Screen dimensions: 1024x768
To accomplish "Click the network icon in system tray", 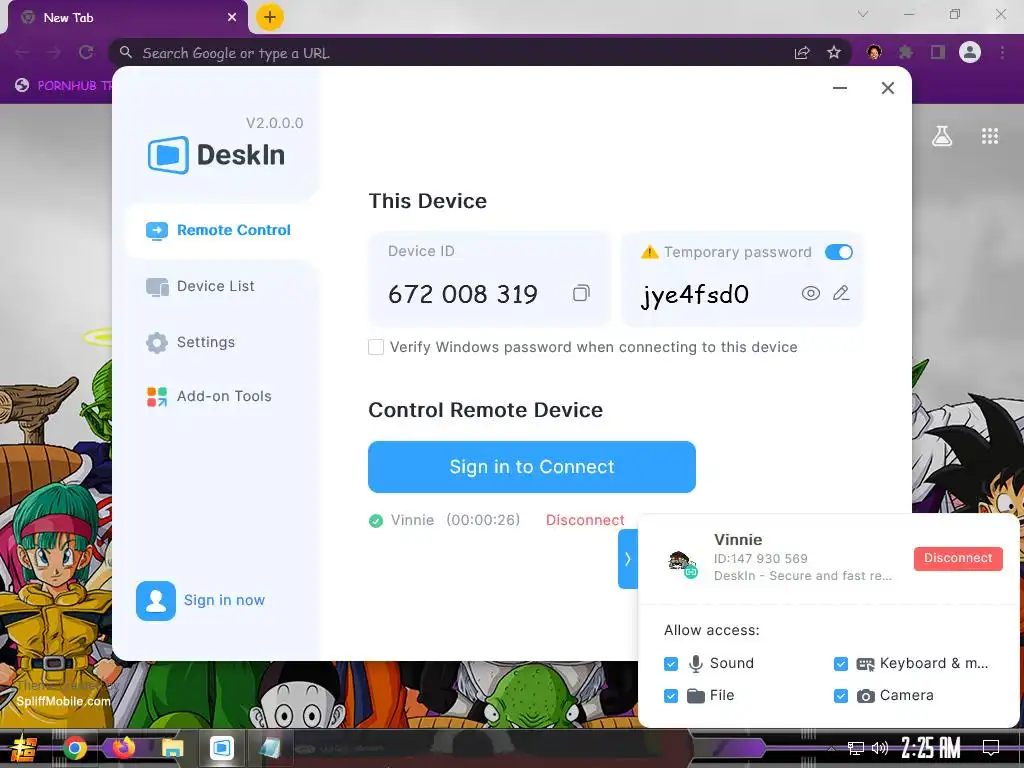I will tap(856, 748).
